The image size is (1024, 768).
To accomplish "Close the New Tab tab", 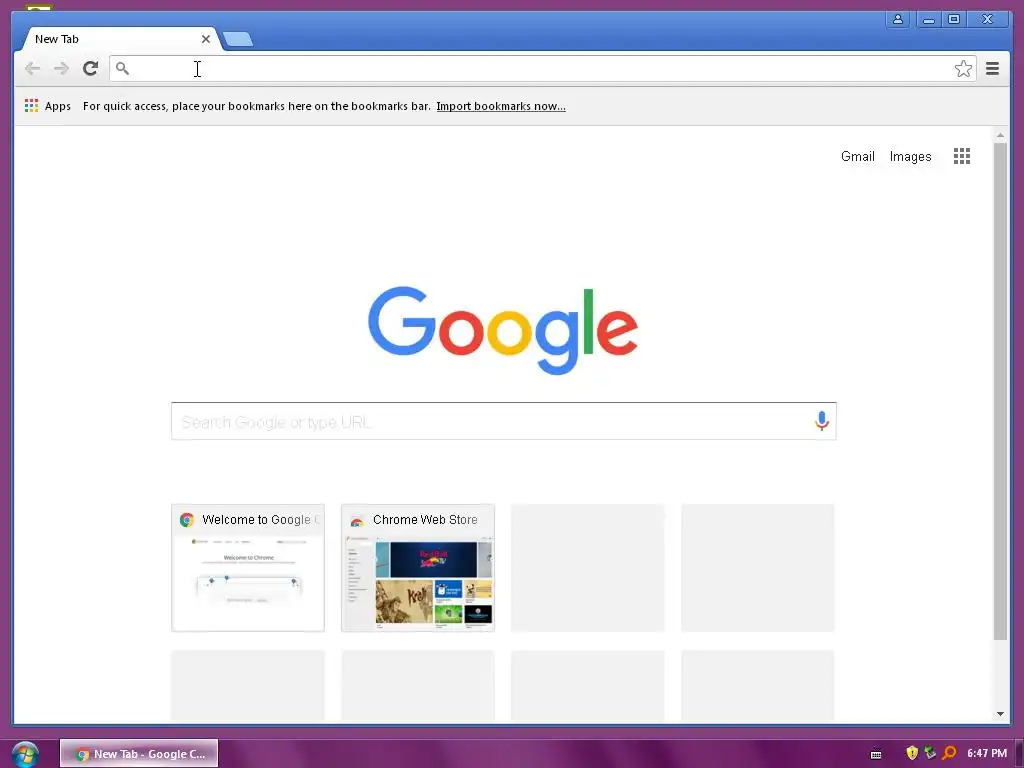I will [x=206, y=39].
